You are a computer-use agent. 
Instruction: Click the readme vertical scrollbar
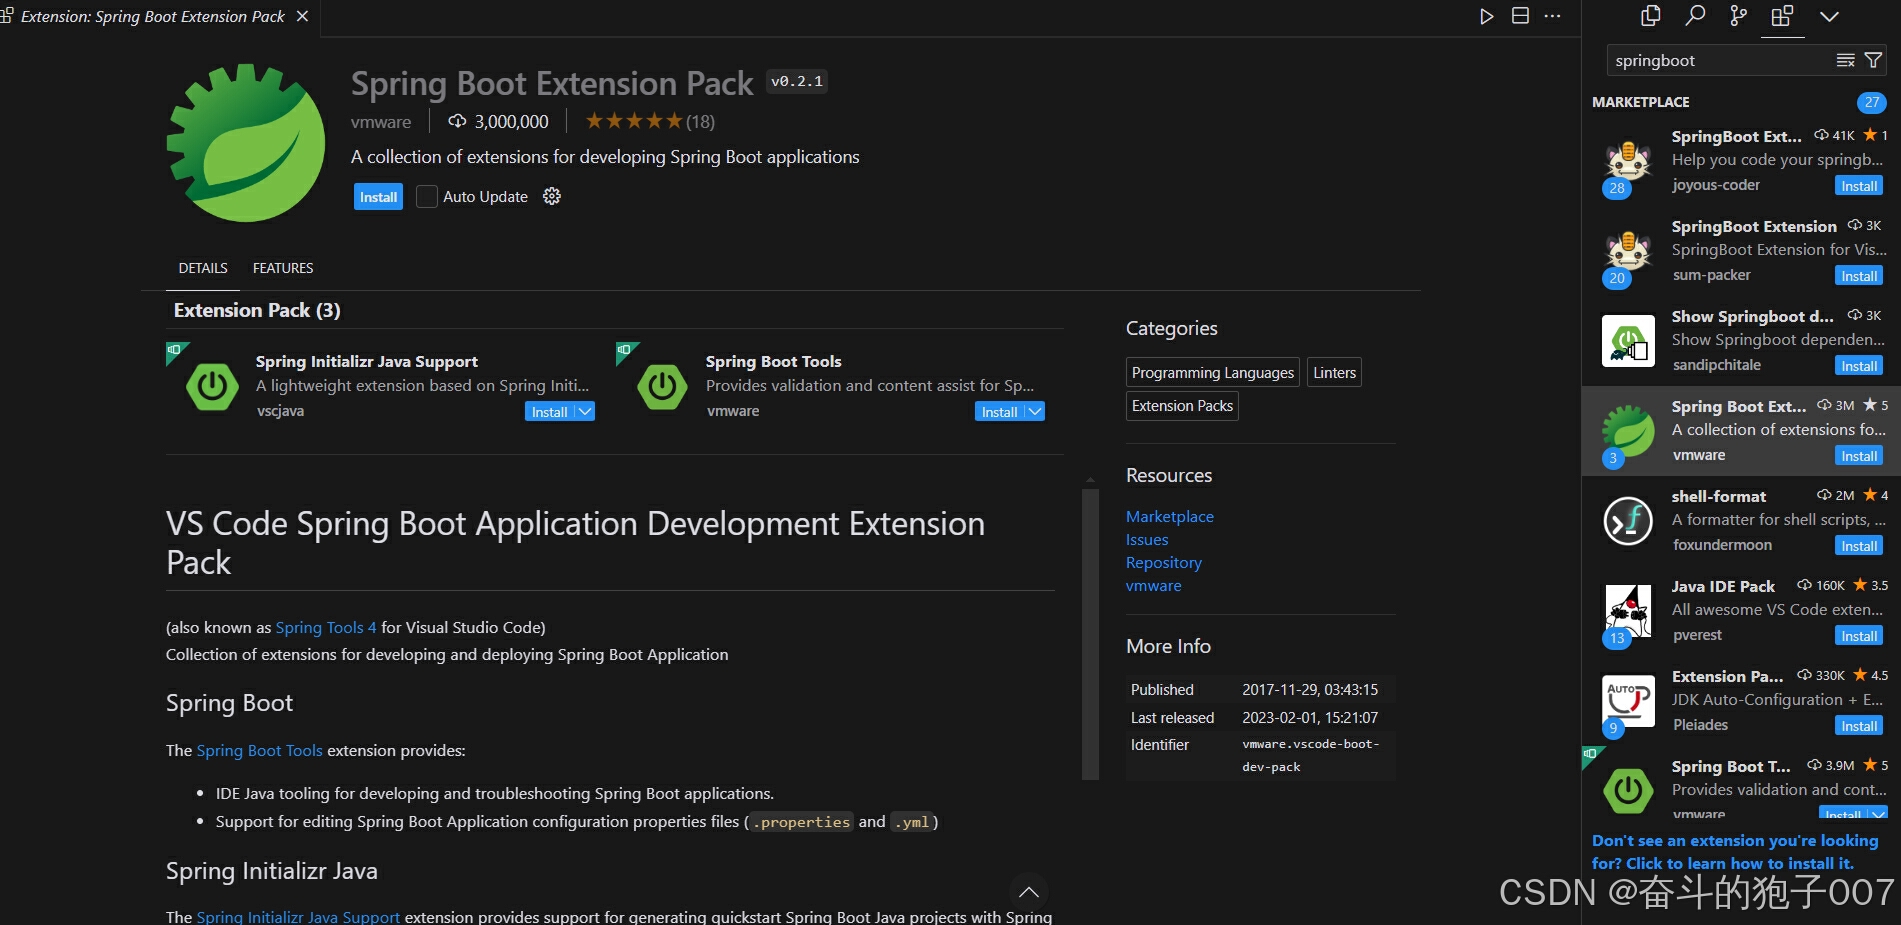[x=1090, y=633]
